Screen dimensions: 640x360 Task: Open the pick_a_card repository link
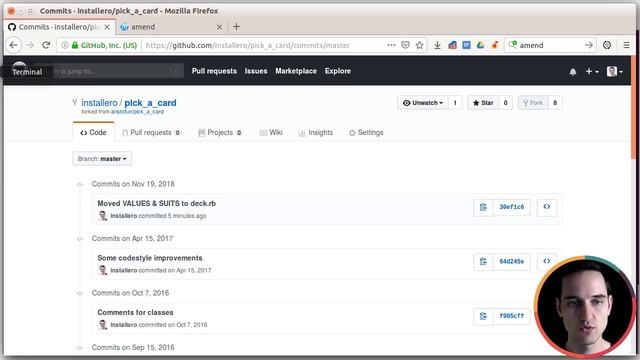tap(150, 103)
